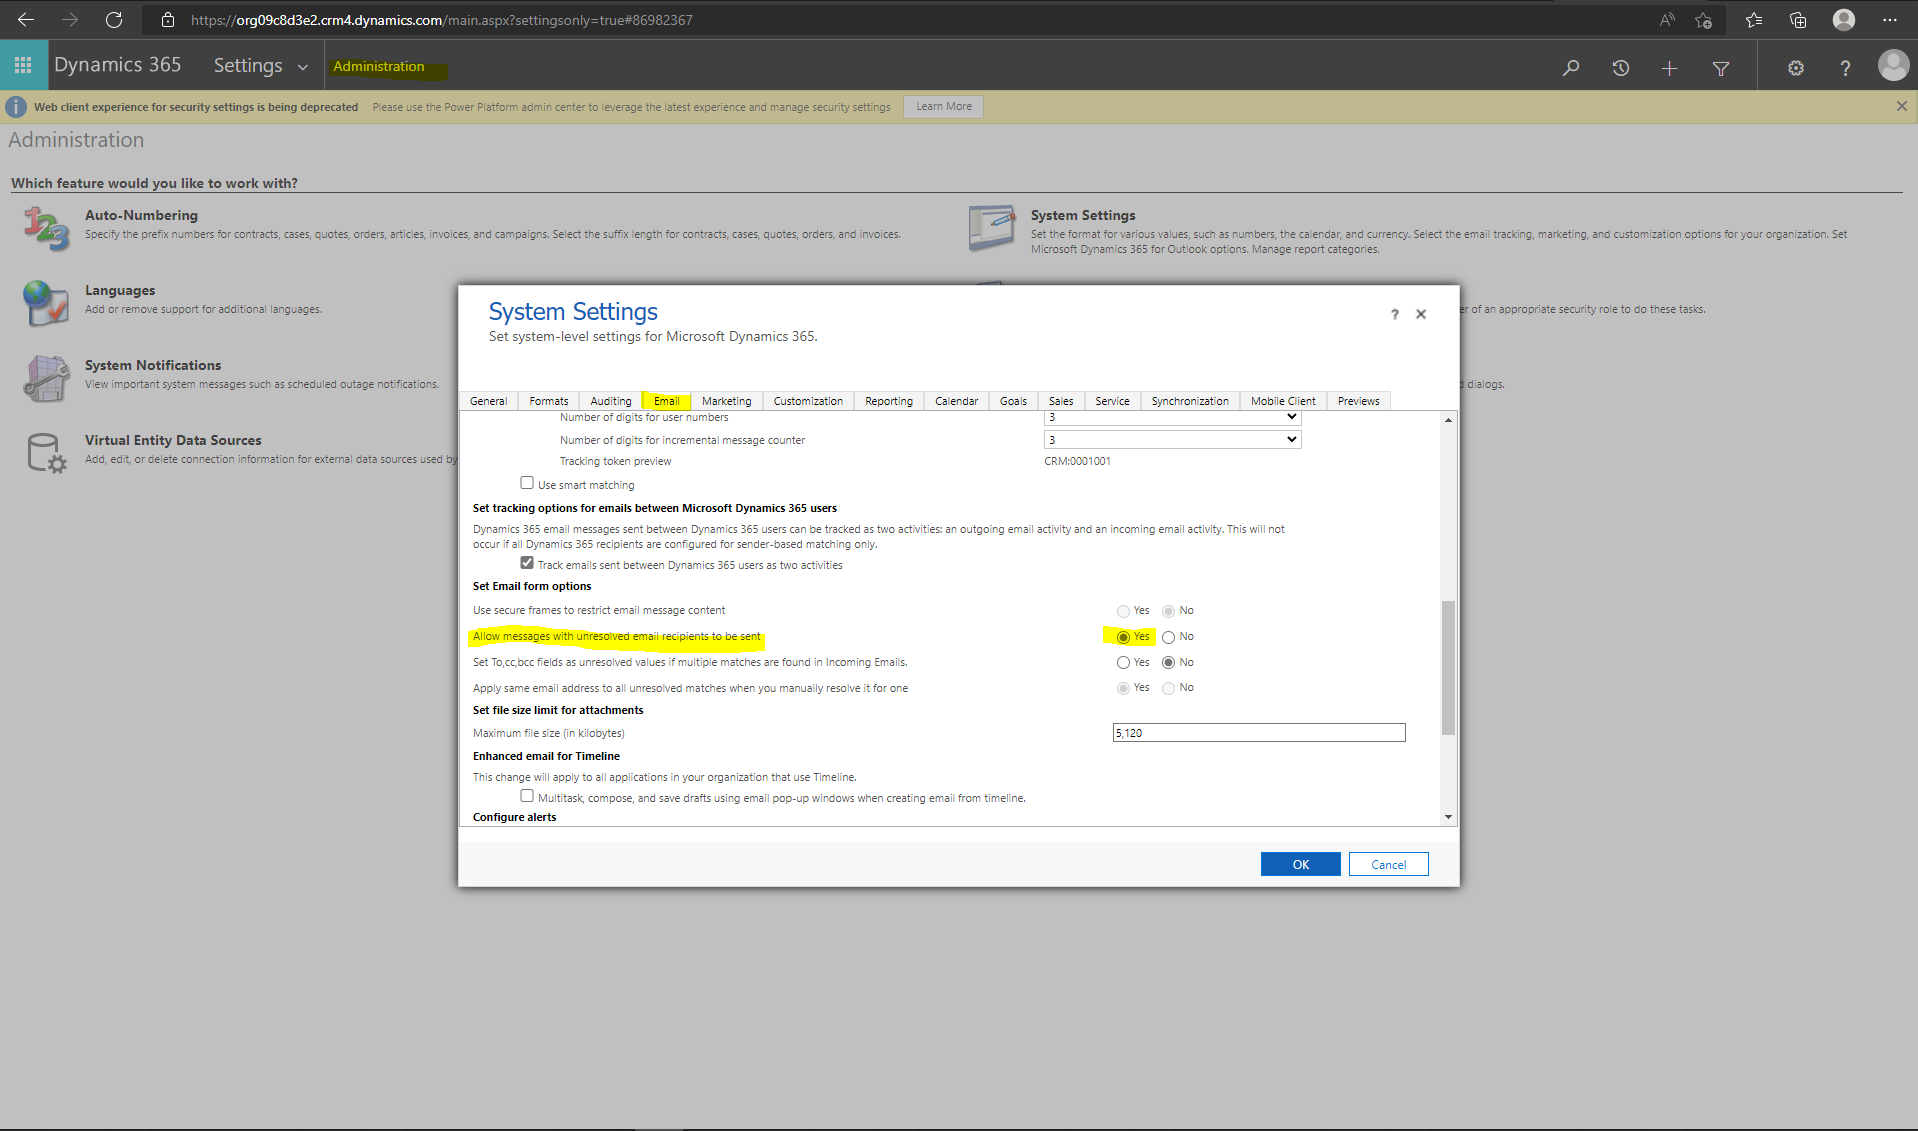Open the Languages link
1918x1131 pixels.
[120, 290]
